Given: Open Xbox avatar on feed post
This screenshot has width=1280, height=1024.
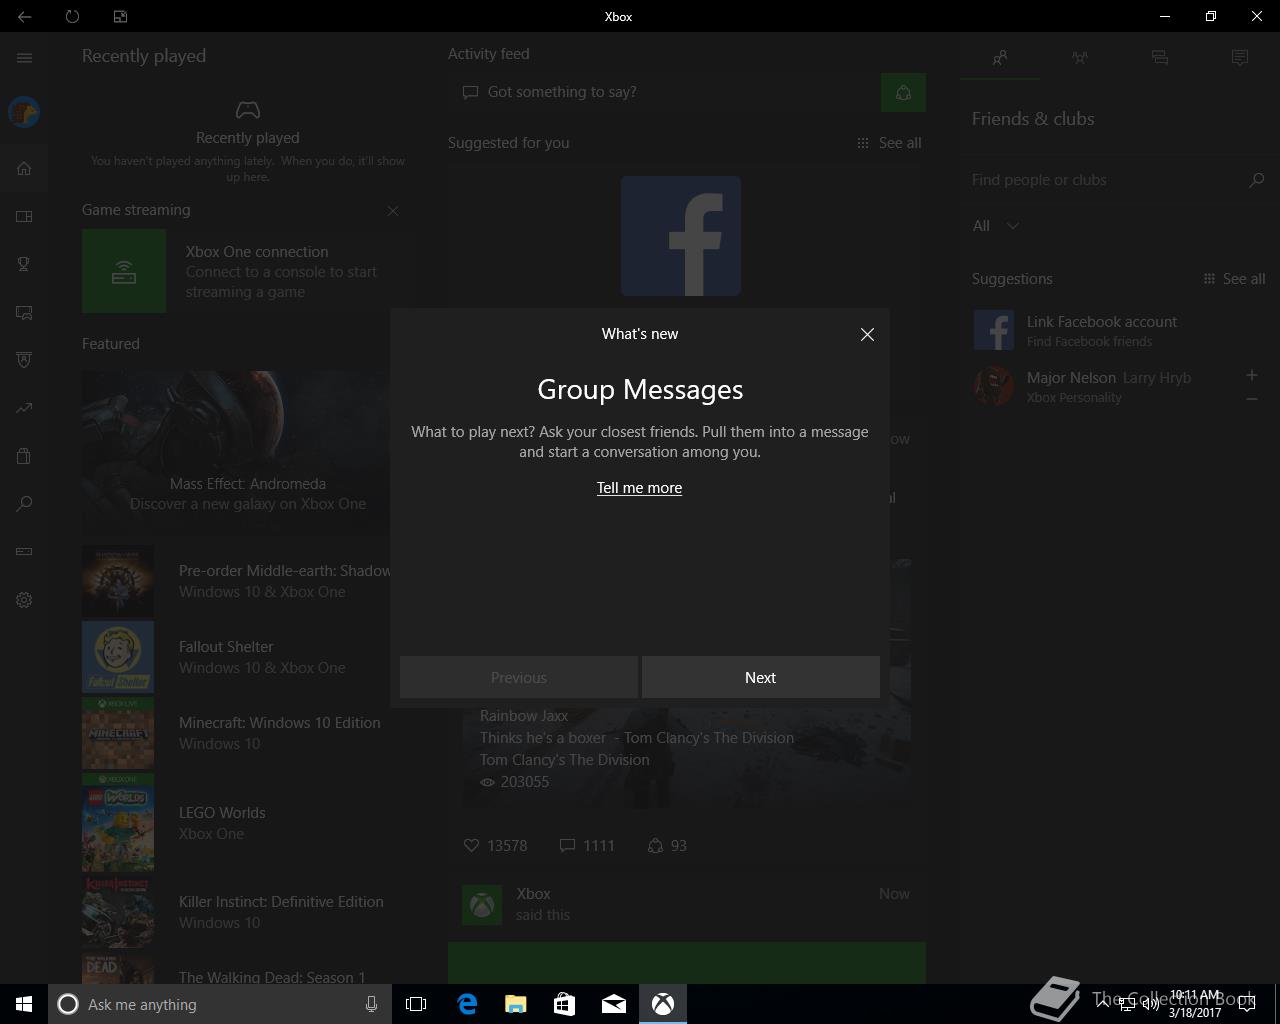Looking at the screenshot, I should point(482,905).
